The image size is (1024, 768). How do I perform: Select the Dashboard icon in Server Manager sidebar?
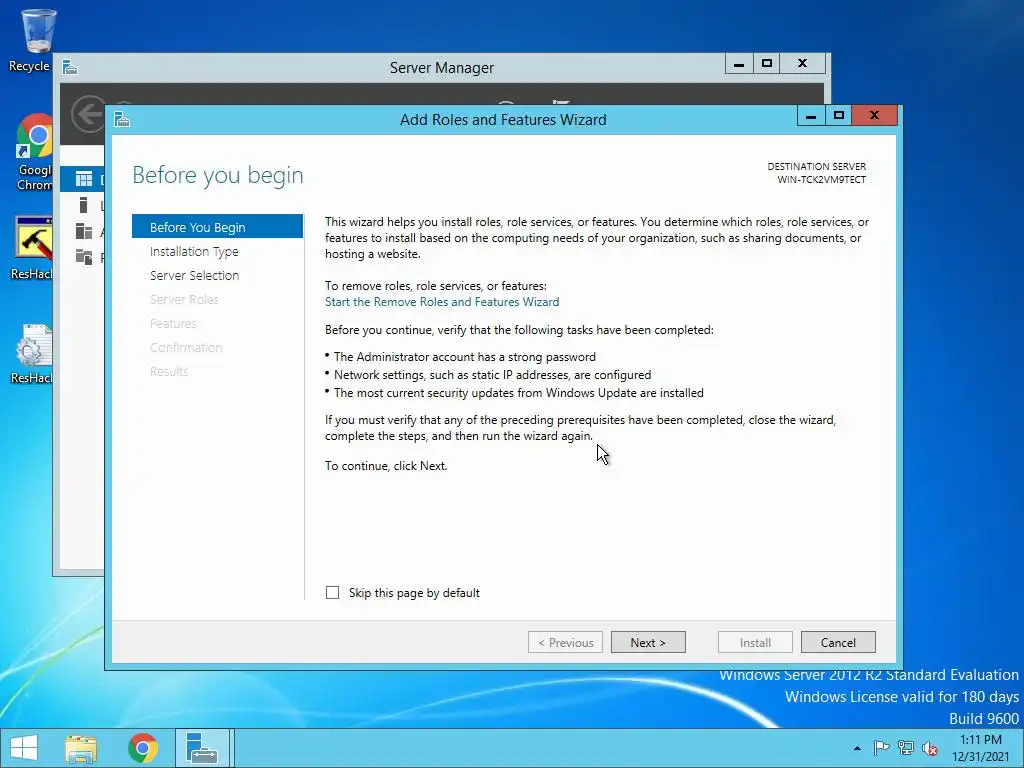click(84, 178)
